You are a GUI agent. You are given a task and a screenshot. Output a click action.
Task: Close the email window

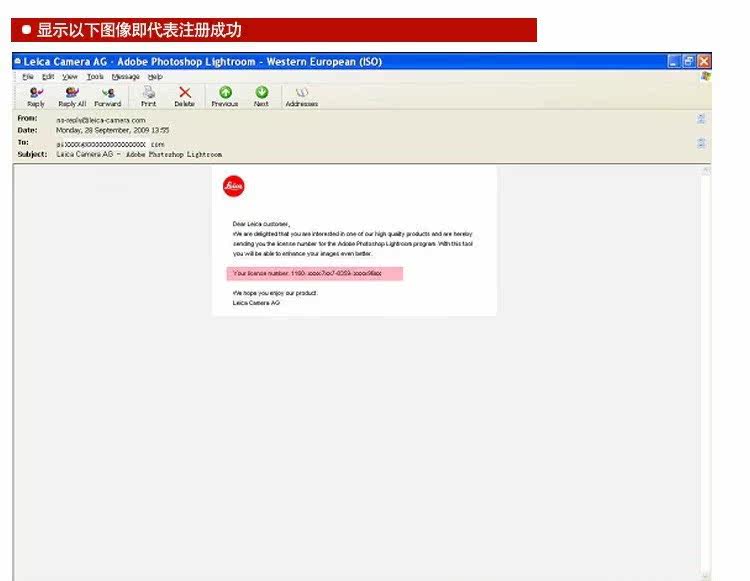tap(704, 61)
